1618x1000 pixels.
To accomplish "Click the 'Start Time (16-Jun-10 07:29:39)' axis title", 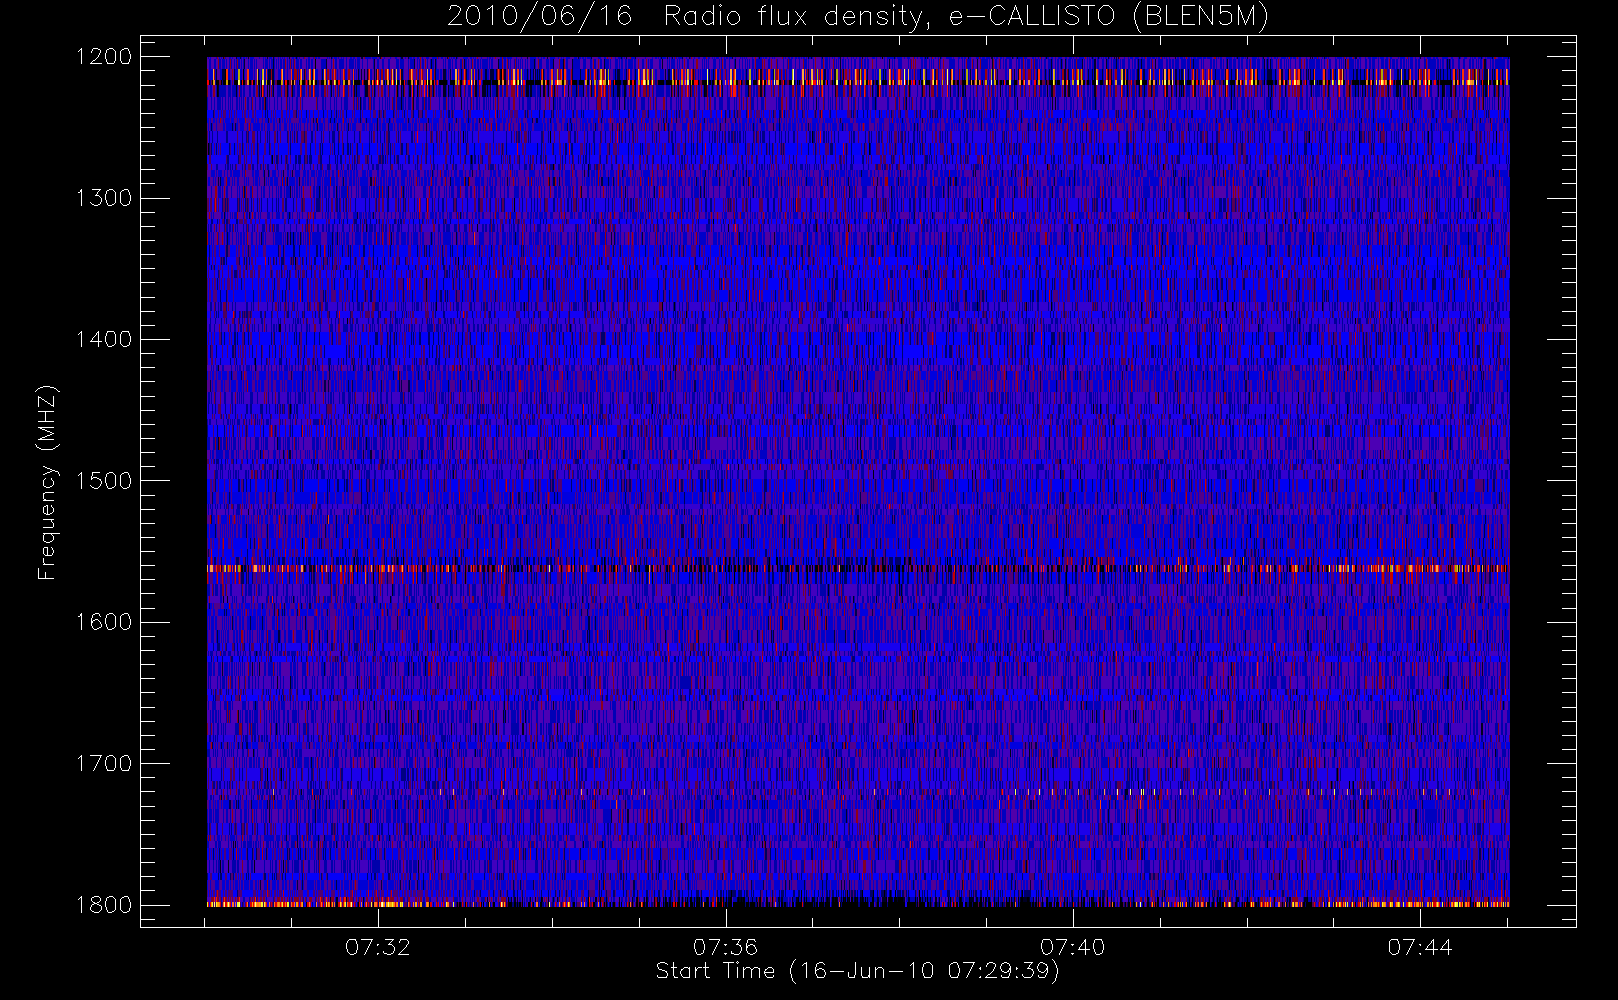I will click(858, 971).
